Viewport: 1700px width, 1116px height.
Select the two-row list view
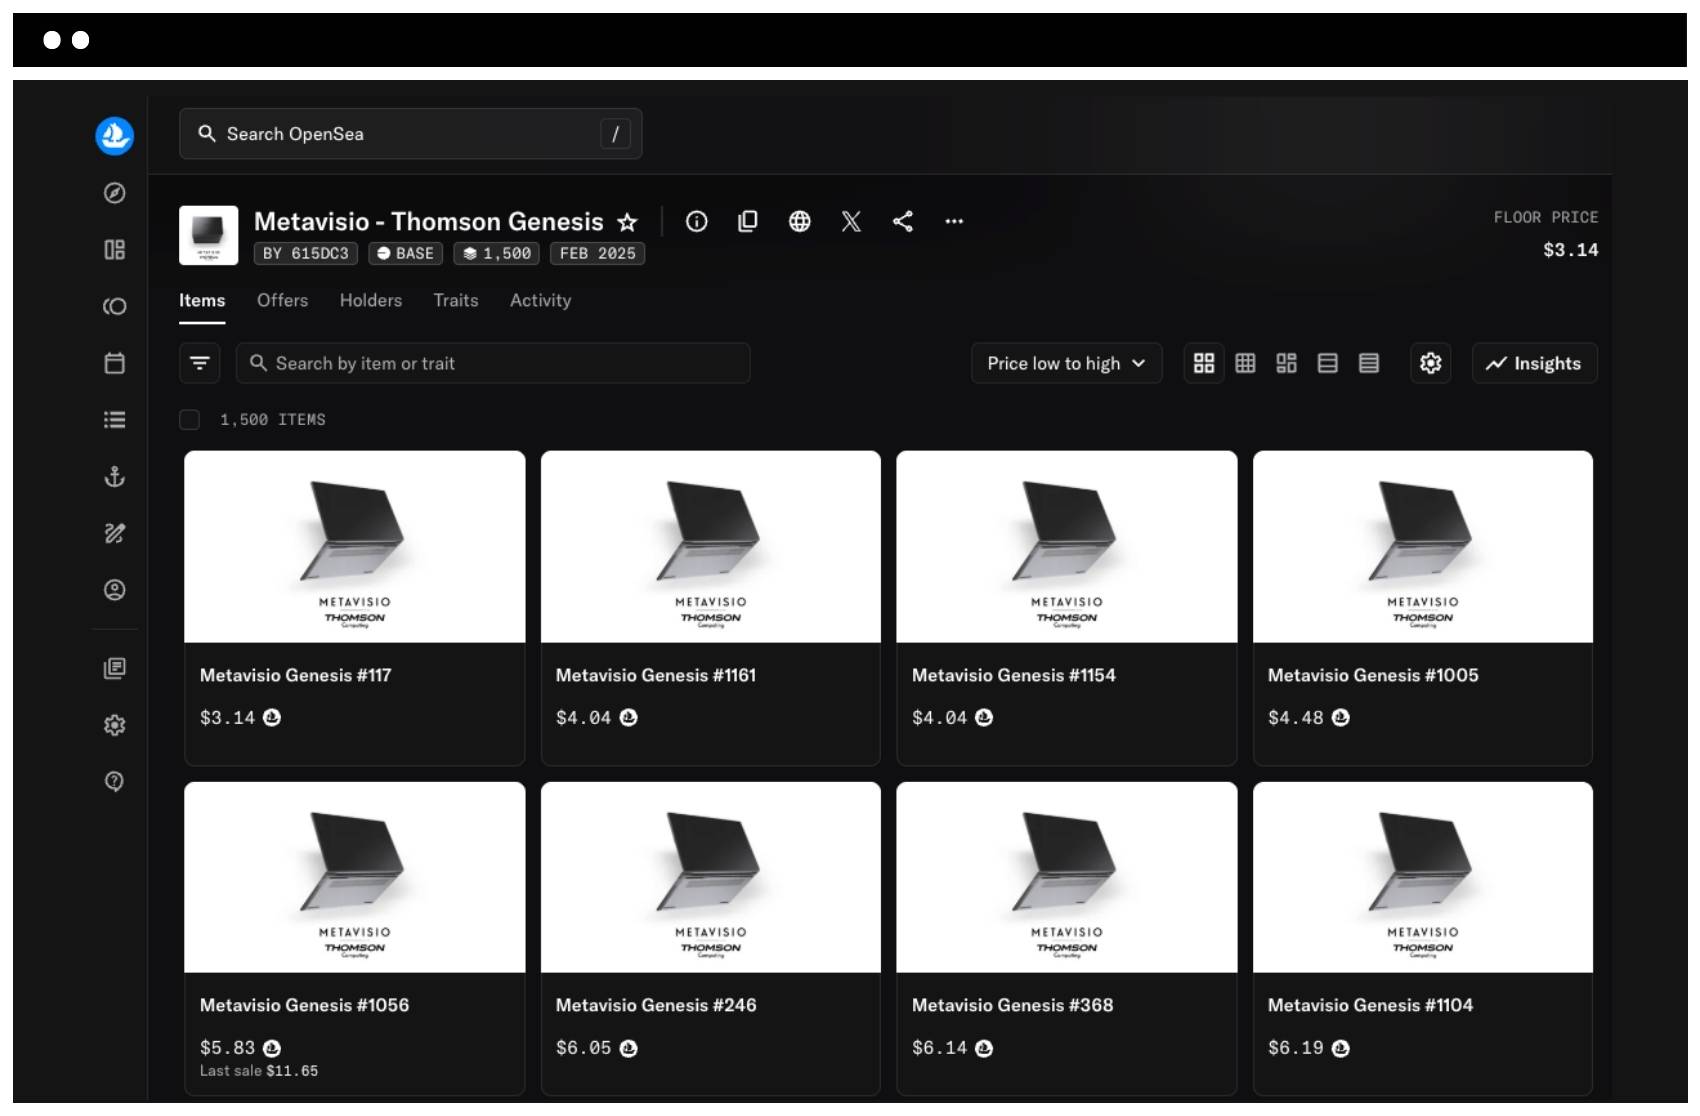click(1327, 363)
